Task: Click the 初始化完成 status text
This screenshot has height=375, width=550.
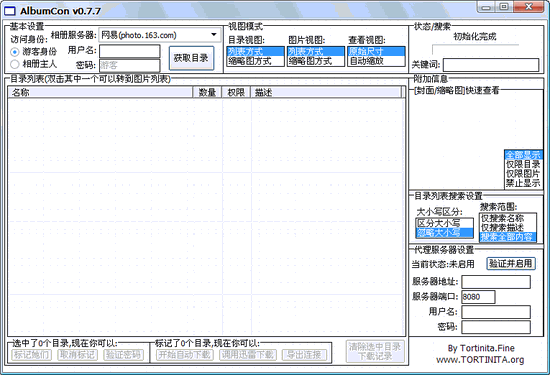Action: point(475,36)
